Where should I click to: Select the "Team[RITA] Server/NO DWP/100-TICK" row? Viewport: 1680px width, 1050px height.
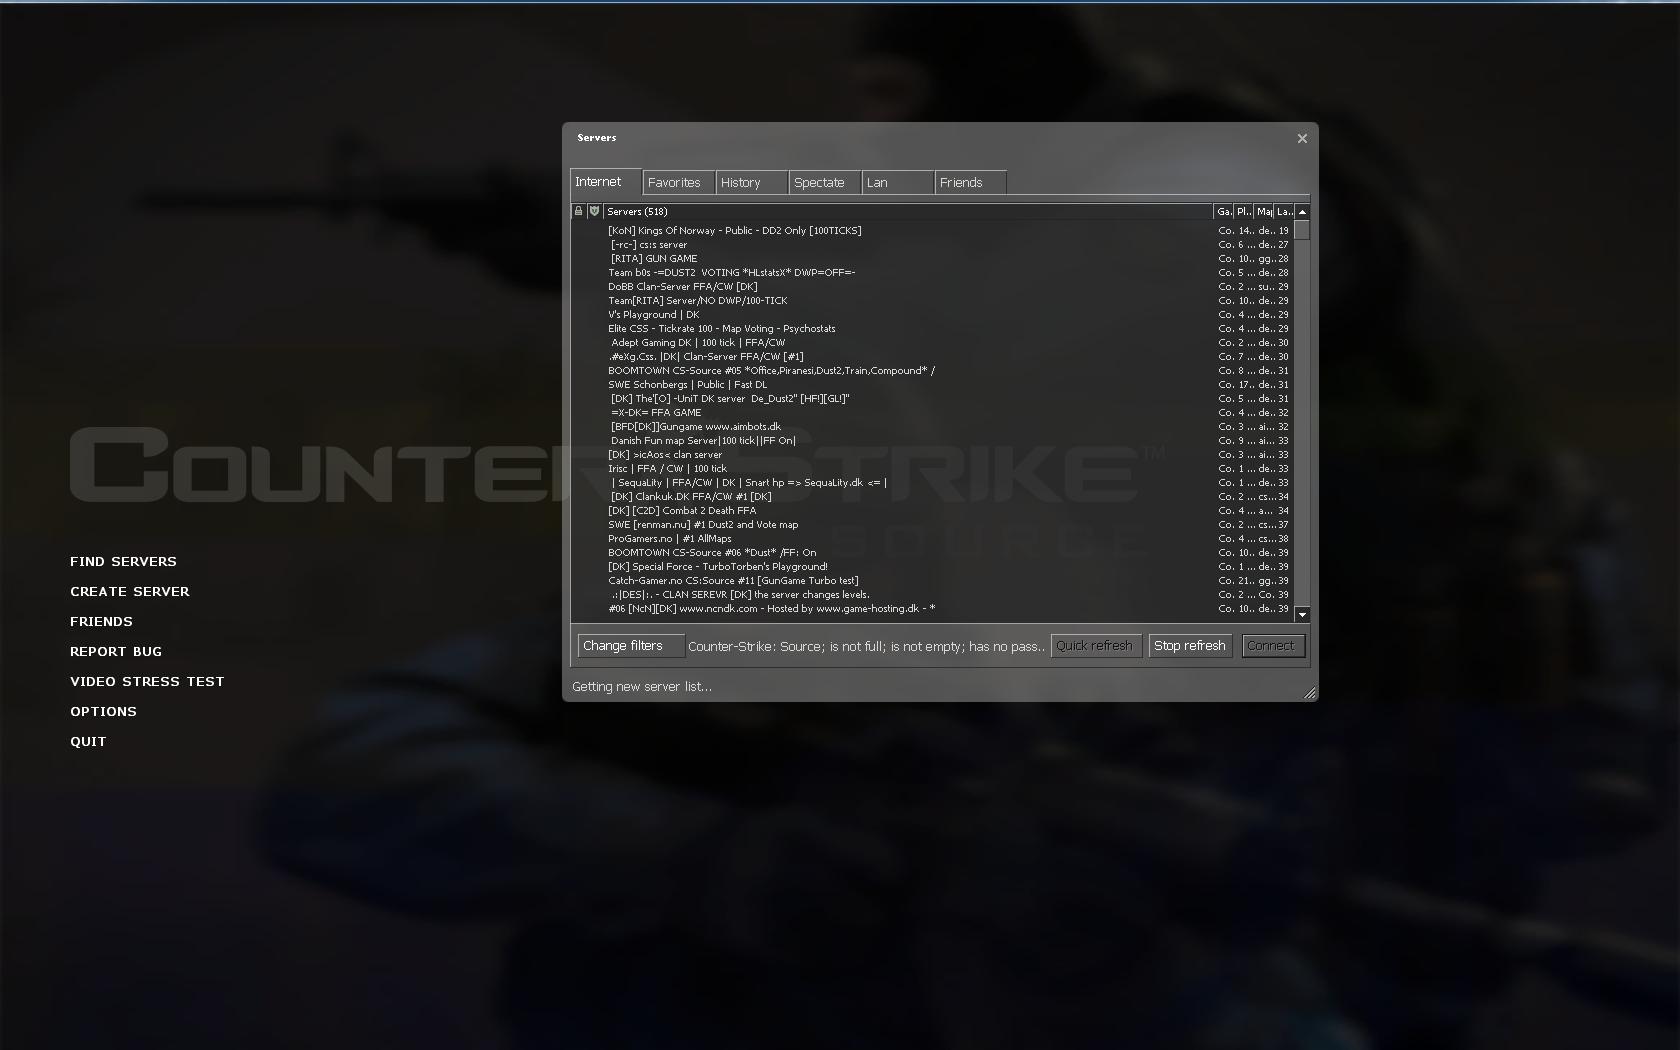pyautogui.click(x=932, y=301)
